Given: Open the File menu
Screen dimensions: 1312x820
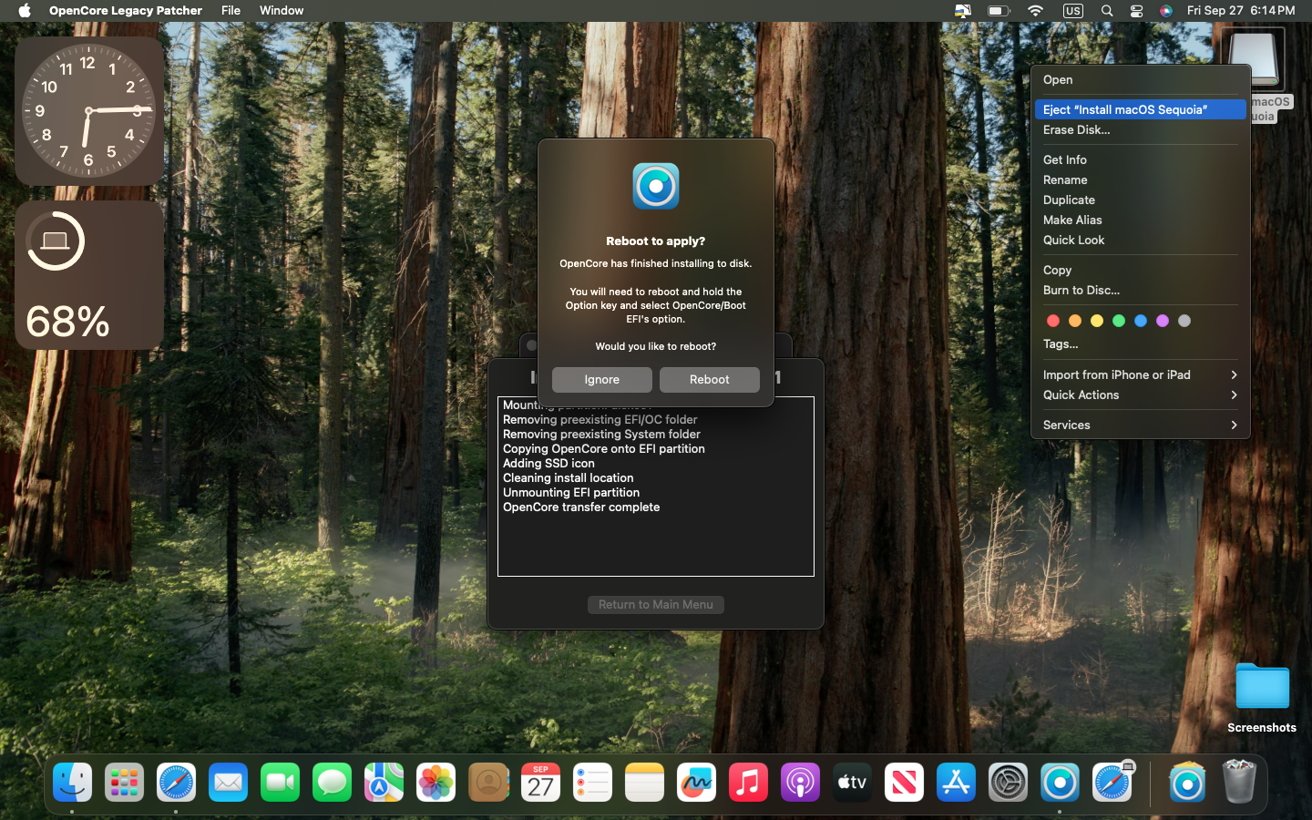Looking at the screenshot, I should click(231, 10).
